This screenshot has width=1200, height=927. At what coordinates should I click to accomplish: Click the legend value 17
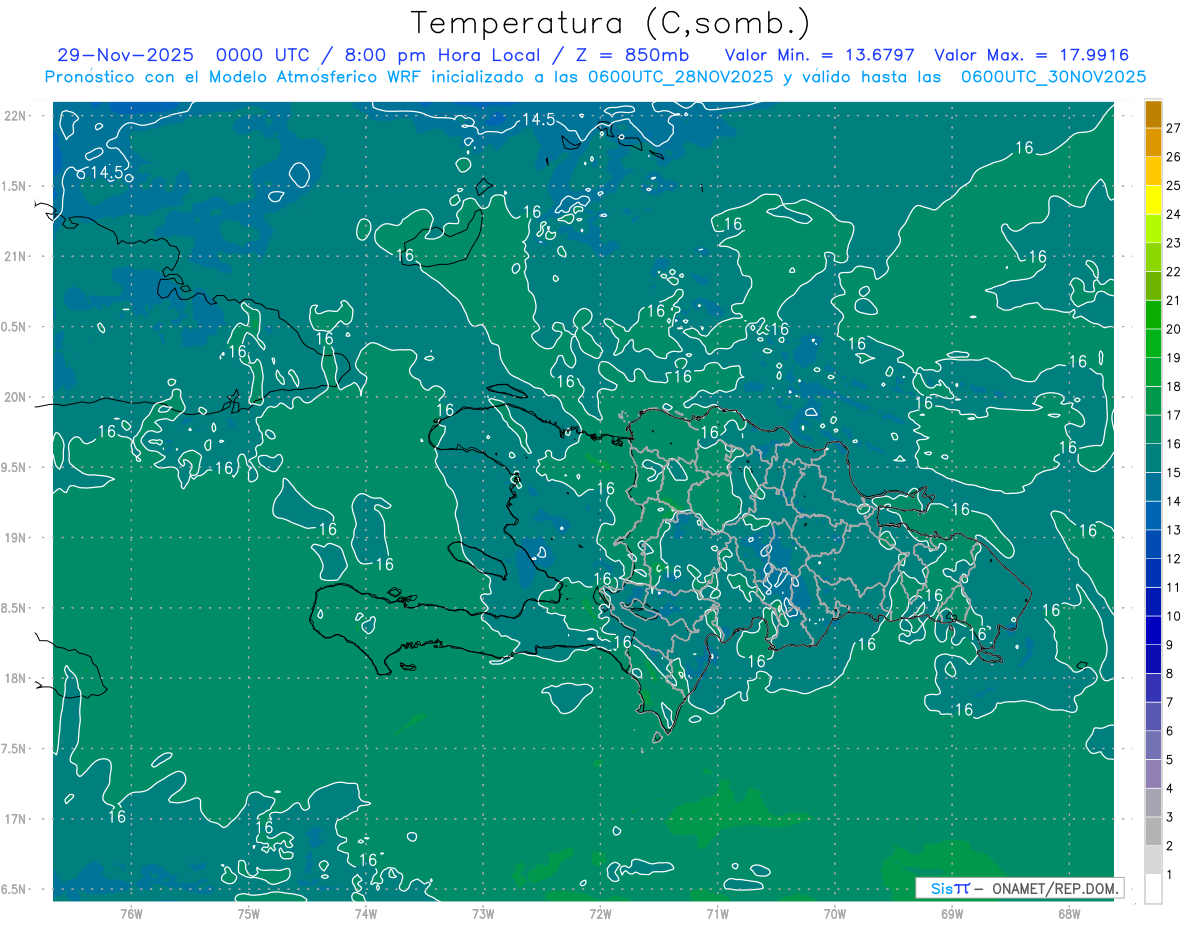coord(1174,415)
